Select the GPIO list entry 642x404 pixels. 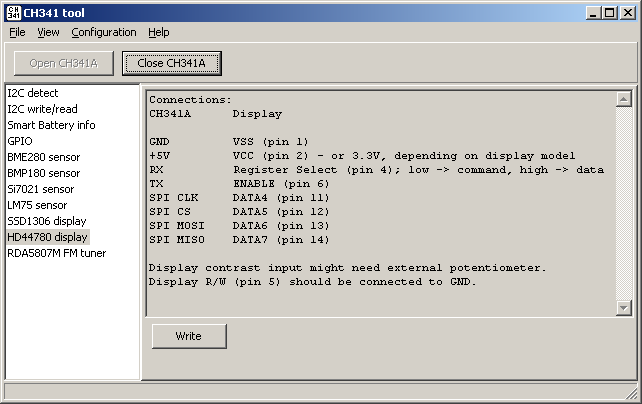[x=20, y=141]
